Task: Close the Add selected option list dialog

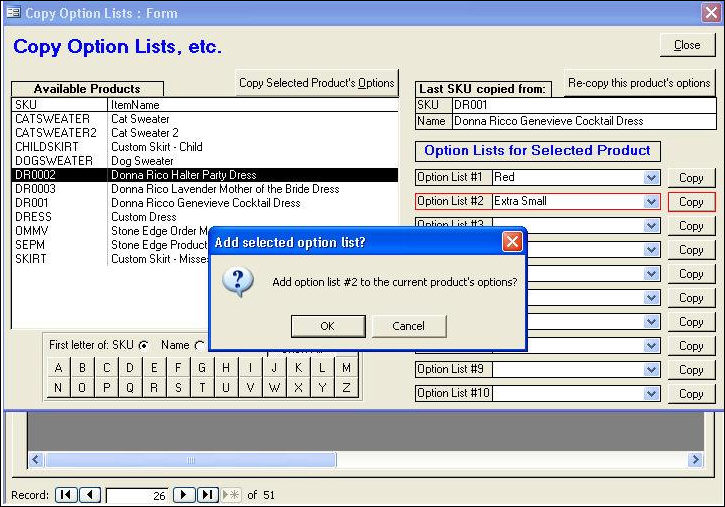Action: [512, 242]
